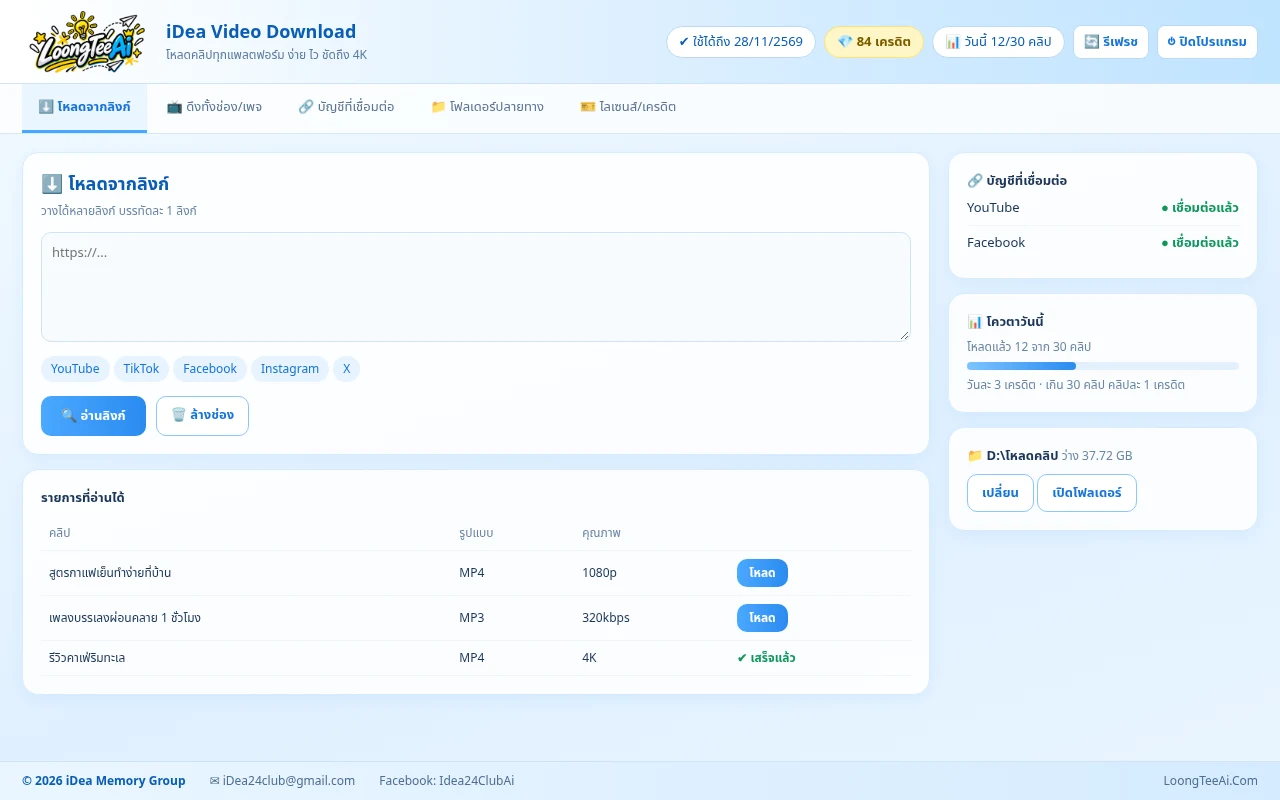Click the ล้างช่อง clear button
1280x800 pixels.
point(202,416)
